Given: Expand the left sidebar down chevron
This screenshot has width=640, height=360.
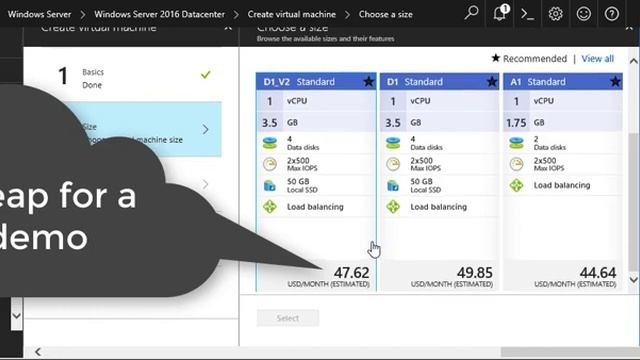Looking at the screenshot, I should [x=16, y=316].
